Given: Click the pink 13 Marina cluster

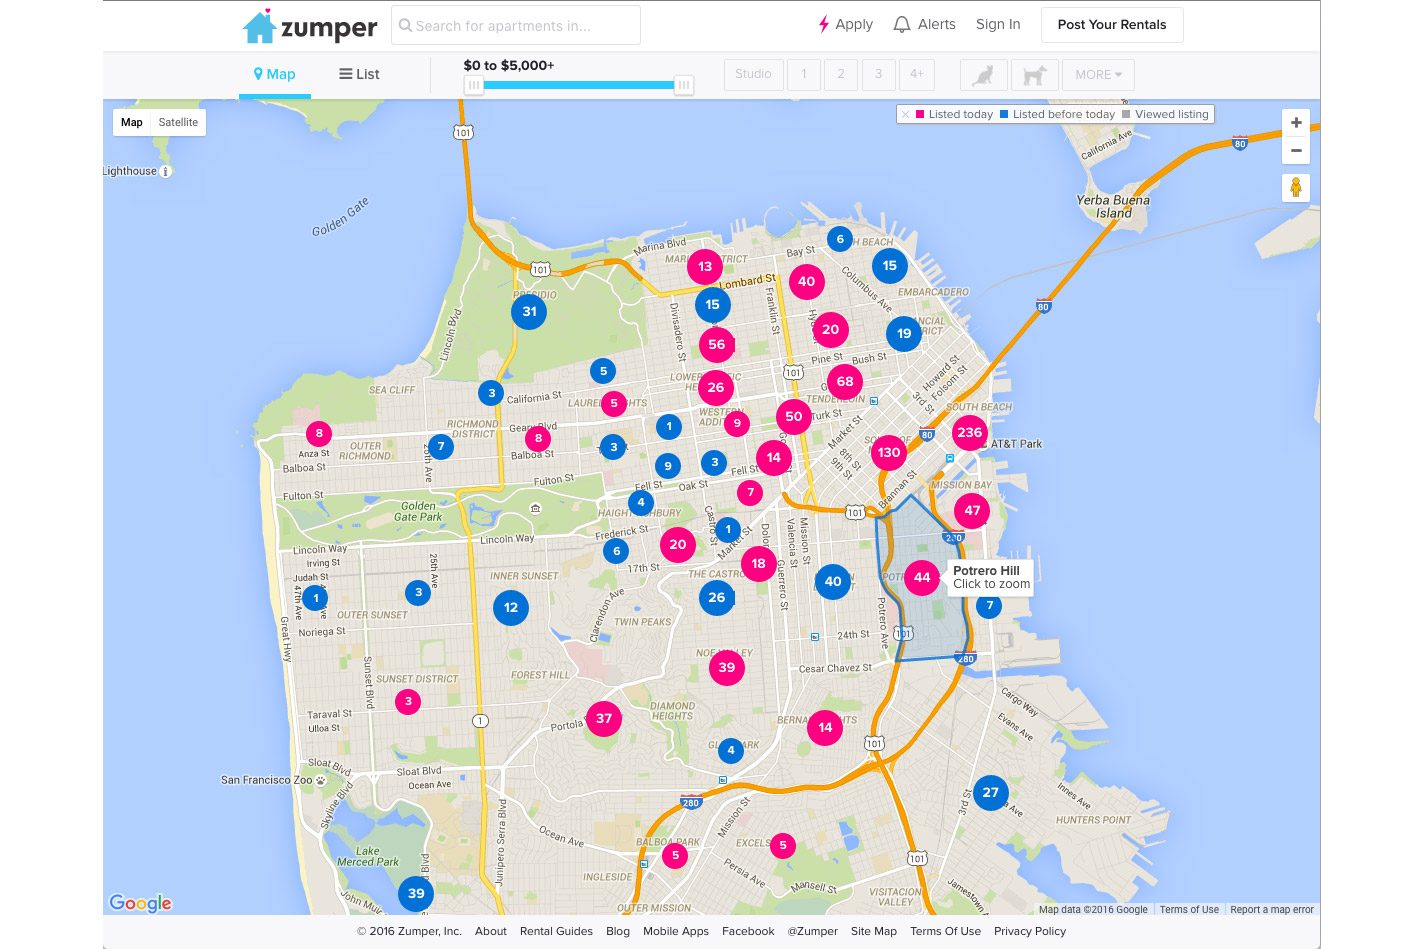Looking at the screenshot, I should point(705,266).
